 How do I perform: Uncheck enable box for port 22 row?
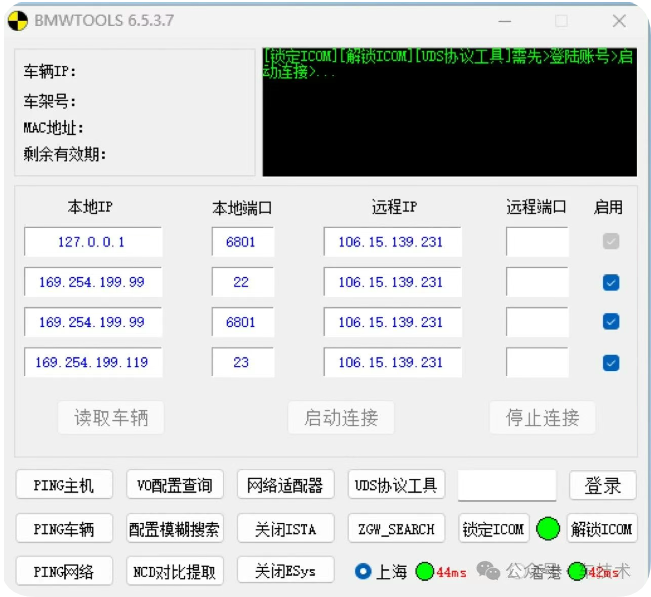coord(611,283)
